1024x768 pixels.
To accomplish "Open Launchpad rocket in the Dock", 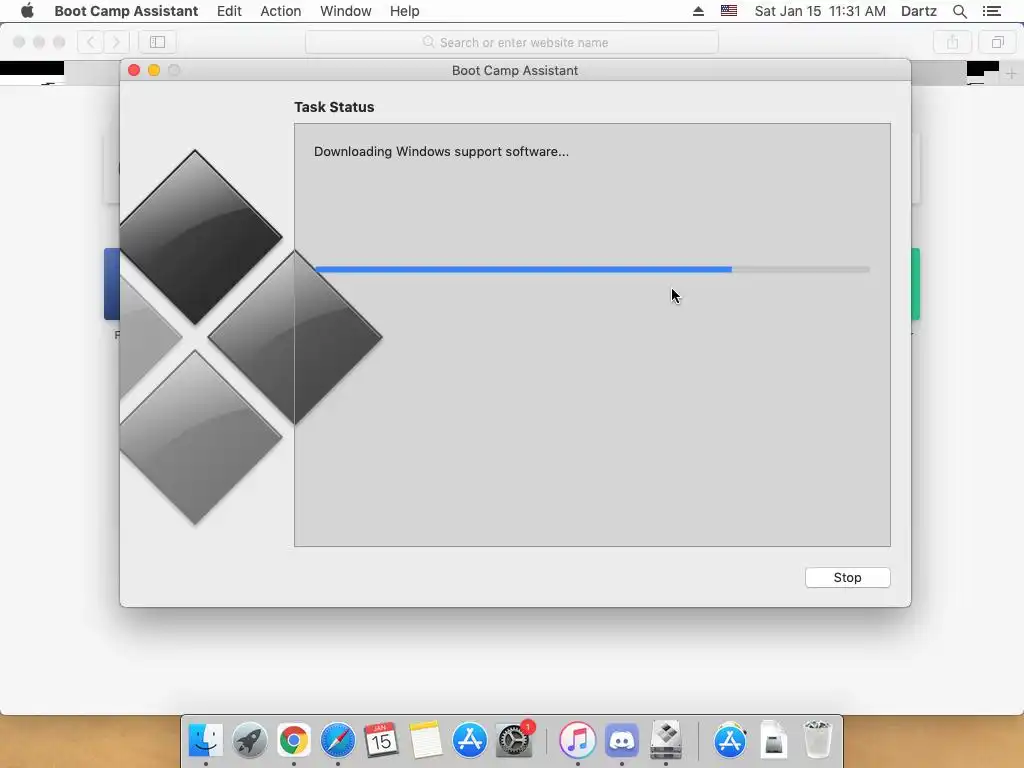I will click(249, 740).
